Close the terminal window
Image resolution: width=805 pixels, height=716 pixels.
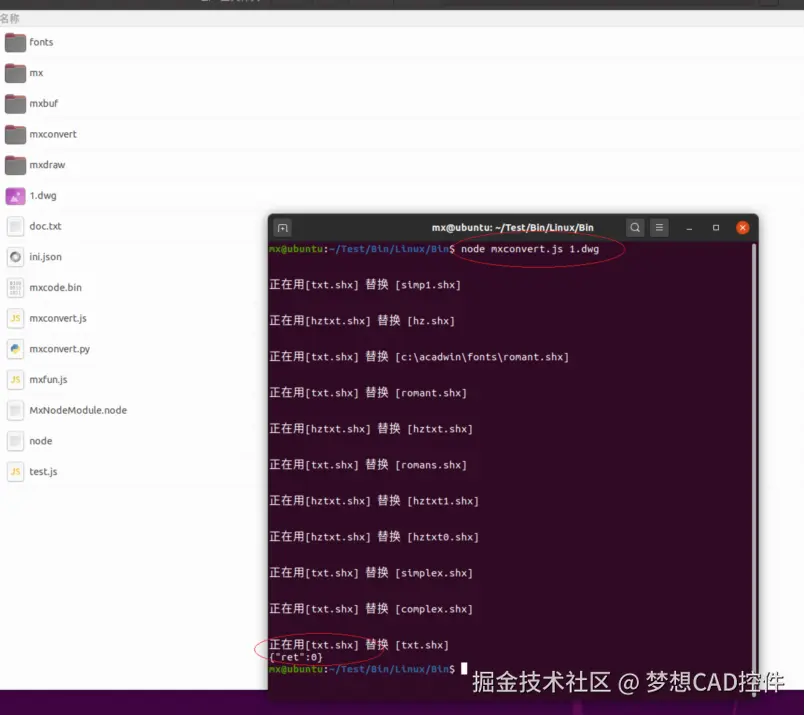click(x=742, y=227)
